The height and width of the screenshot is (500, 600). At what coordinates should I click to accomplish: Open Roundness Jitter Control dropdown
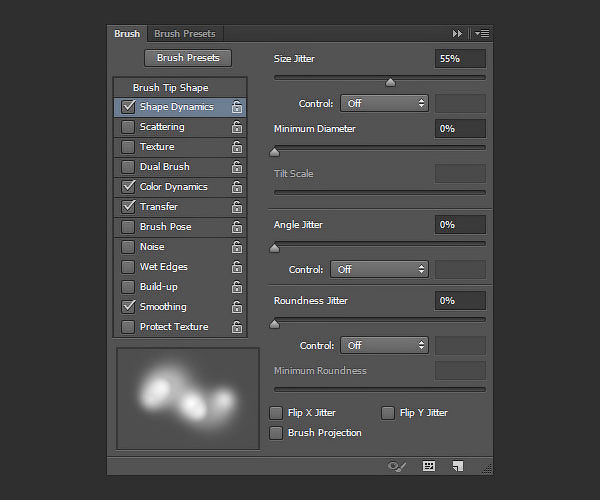384,345
